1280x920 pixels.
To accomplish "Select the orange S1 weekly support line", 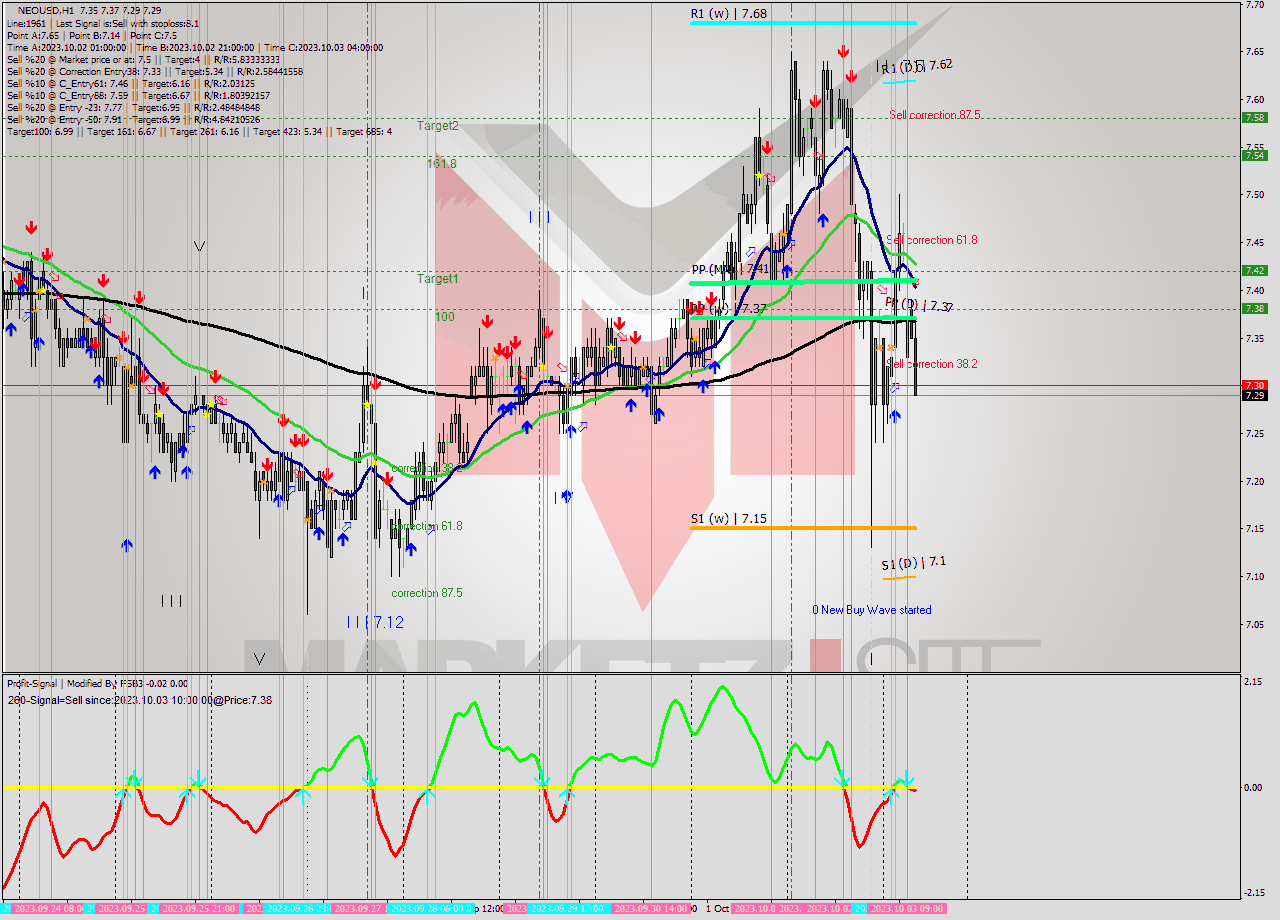I will 803,528.
